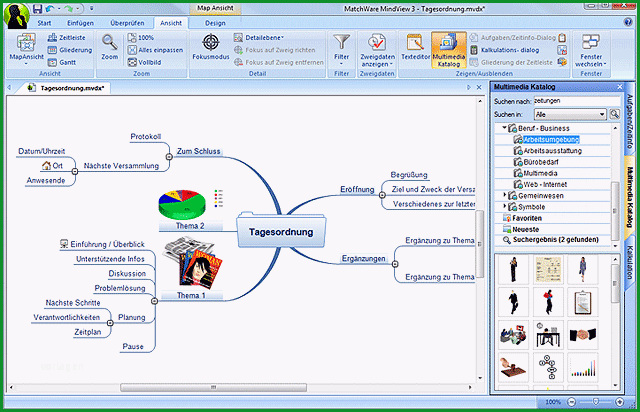The height and width of the screenshot is (412, 640).
Task: Select the Begrüßung branch
Action: pos(409,175)
